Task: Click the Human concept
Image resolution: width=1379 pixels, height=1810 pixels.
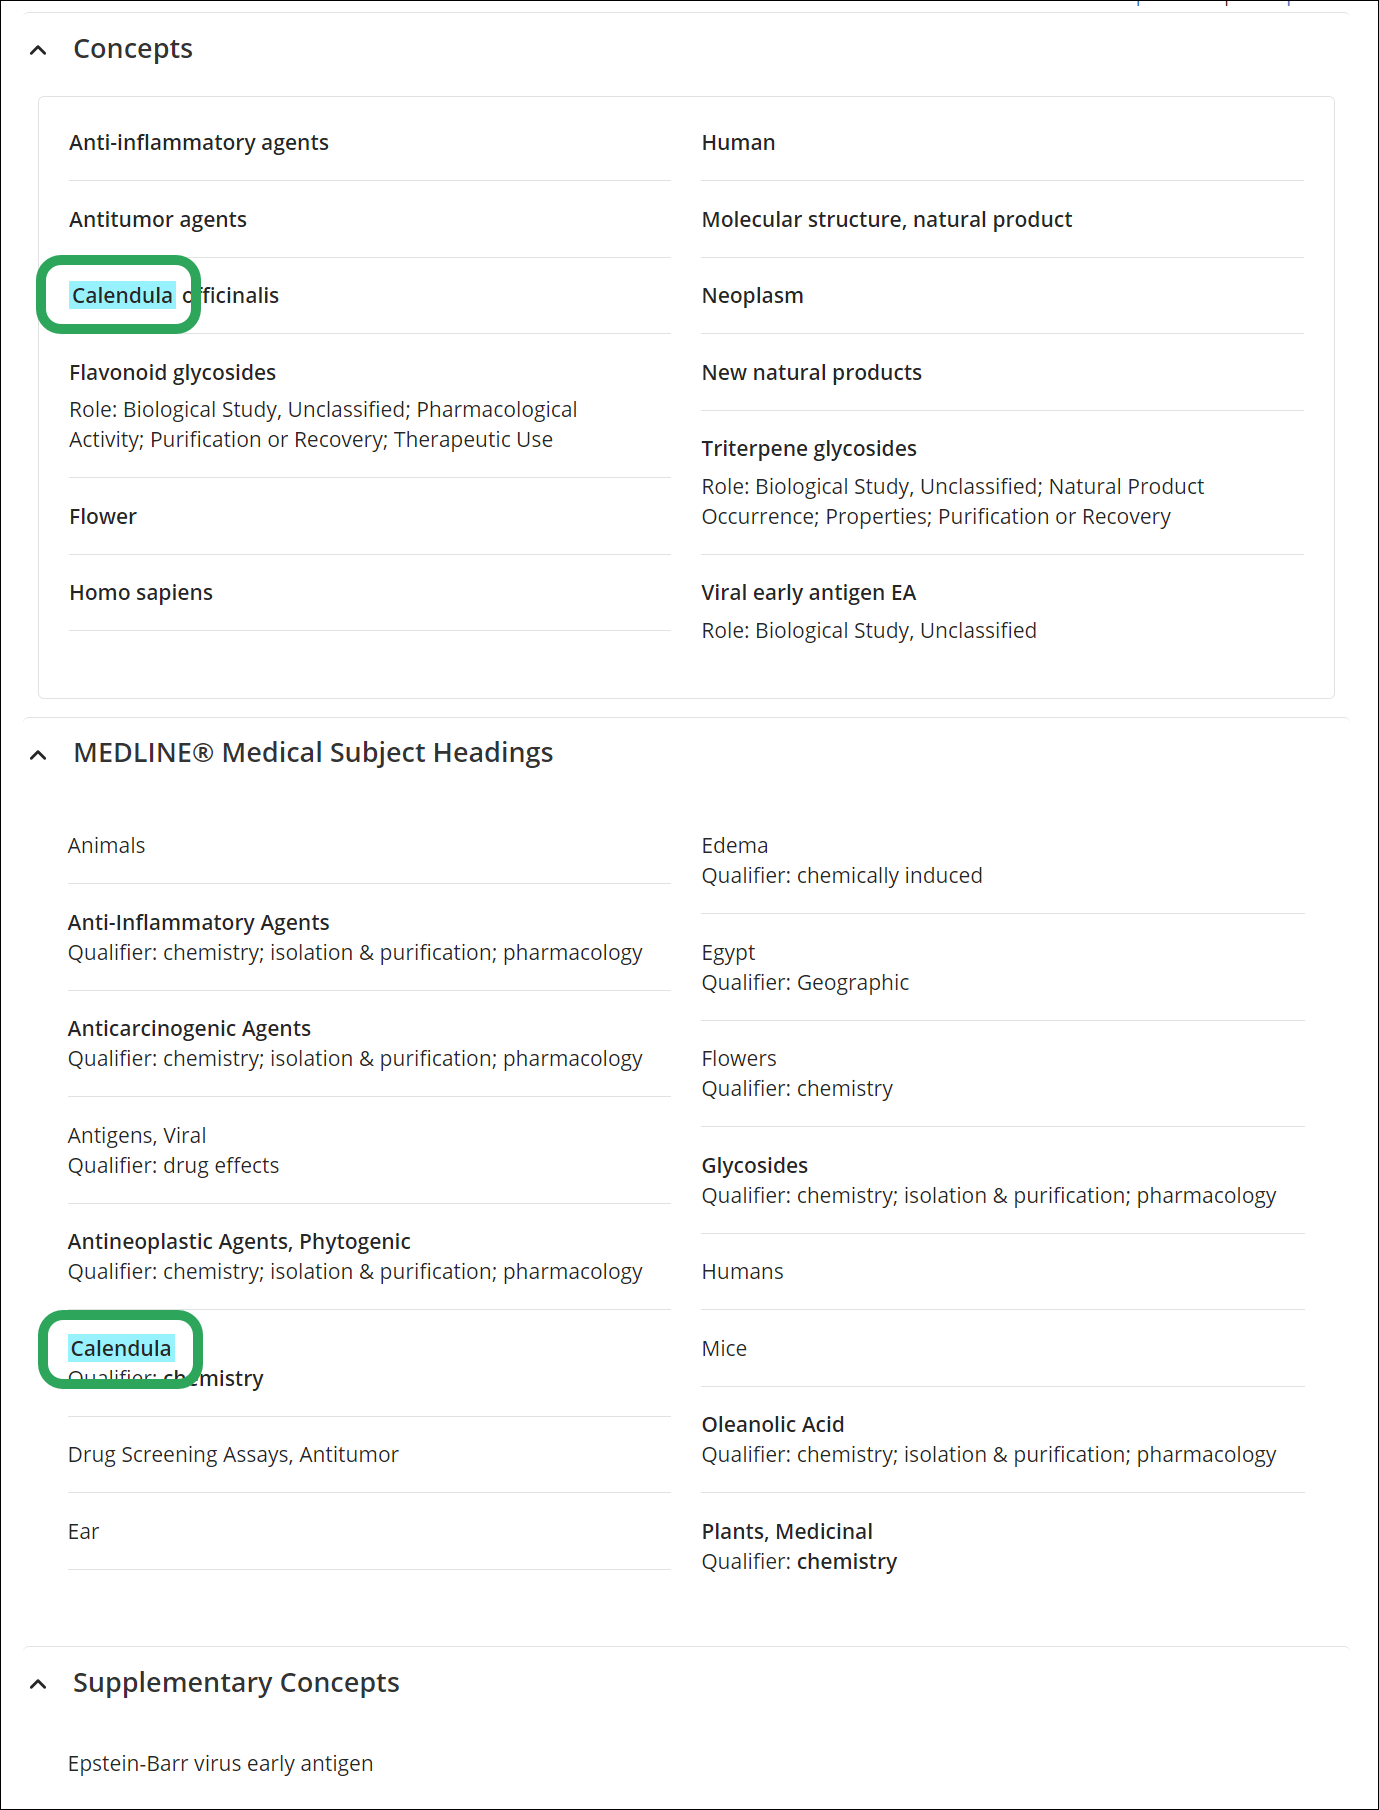Action: click(738, 142)
